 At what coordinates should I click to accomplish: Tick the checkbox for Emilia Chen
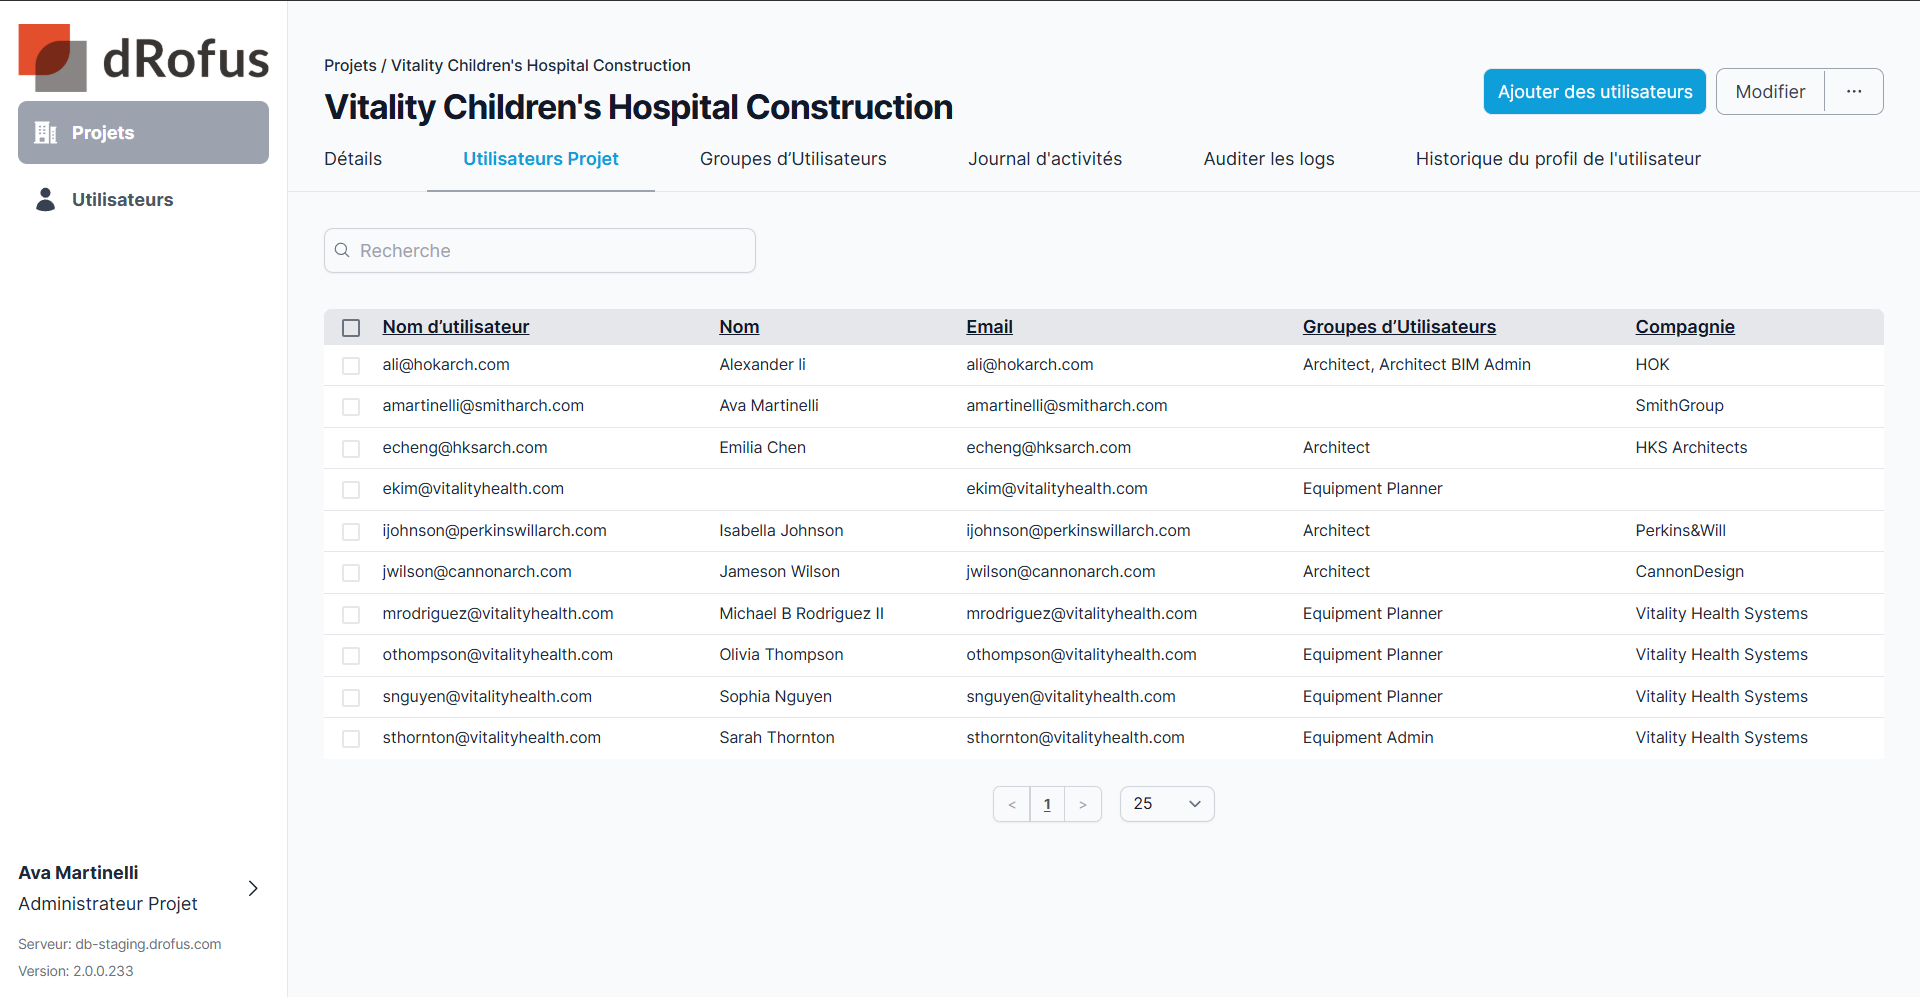tap(351, 449)
